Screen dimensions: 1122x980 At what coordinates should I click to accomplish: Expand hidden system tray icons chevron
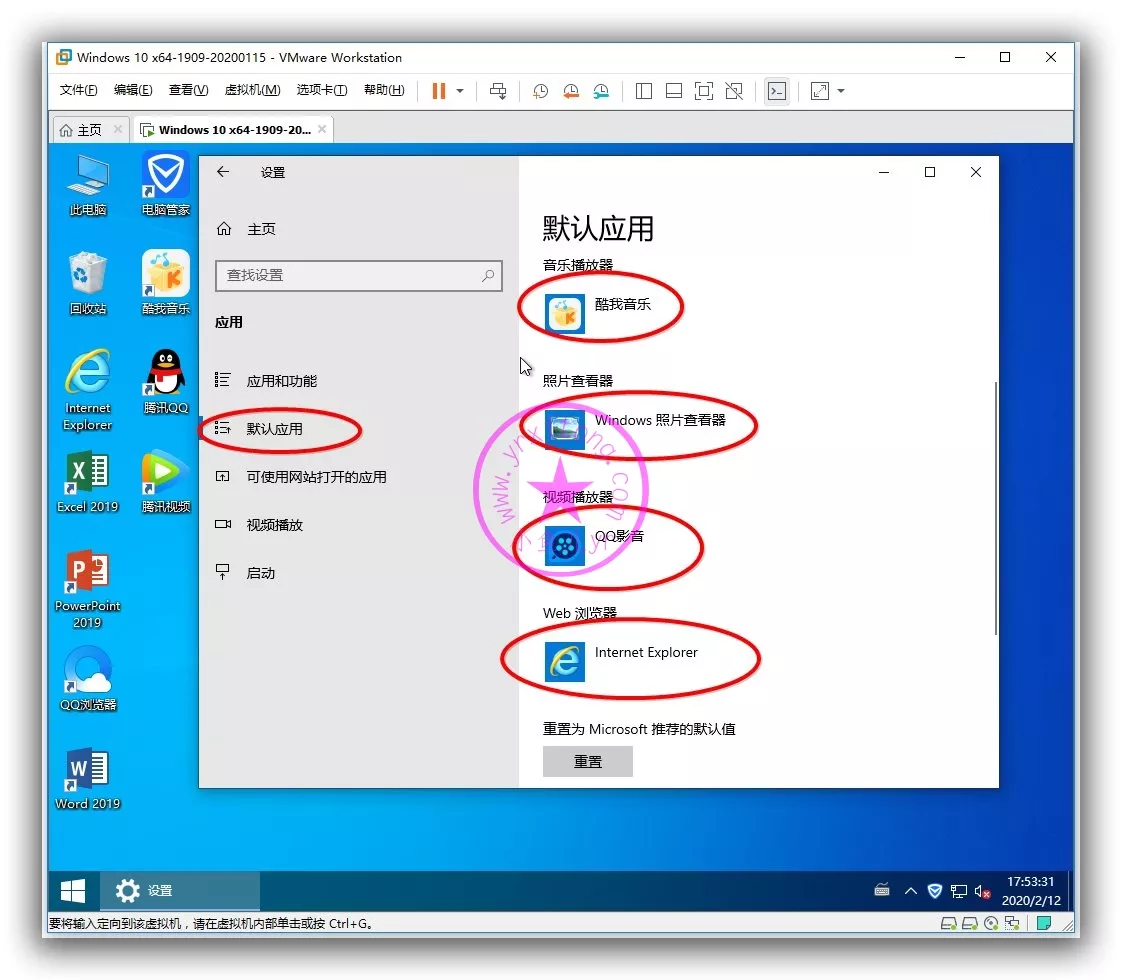click(x=910, y=891)
